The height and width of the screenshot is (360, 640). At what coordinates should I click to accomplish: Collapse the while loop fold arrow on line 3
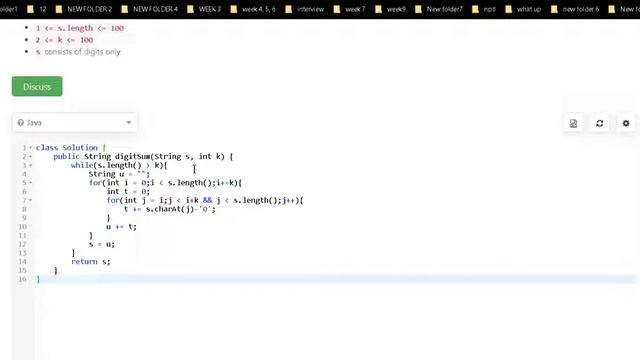[31, 165]
